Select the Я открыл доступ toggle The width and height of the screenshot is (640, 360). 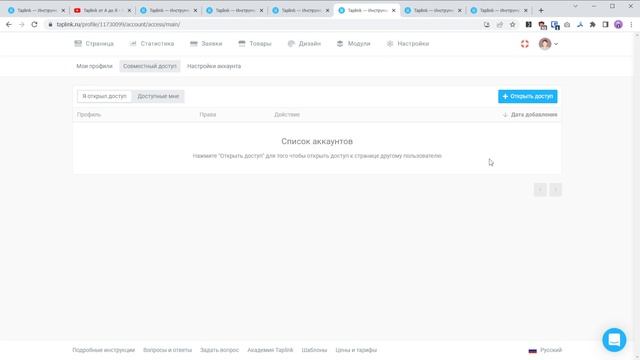(104, 96)
